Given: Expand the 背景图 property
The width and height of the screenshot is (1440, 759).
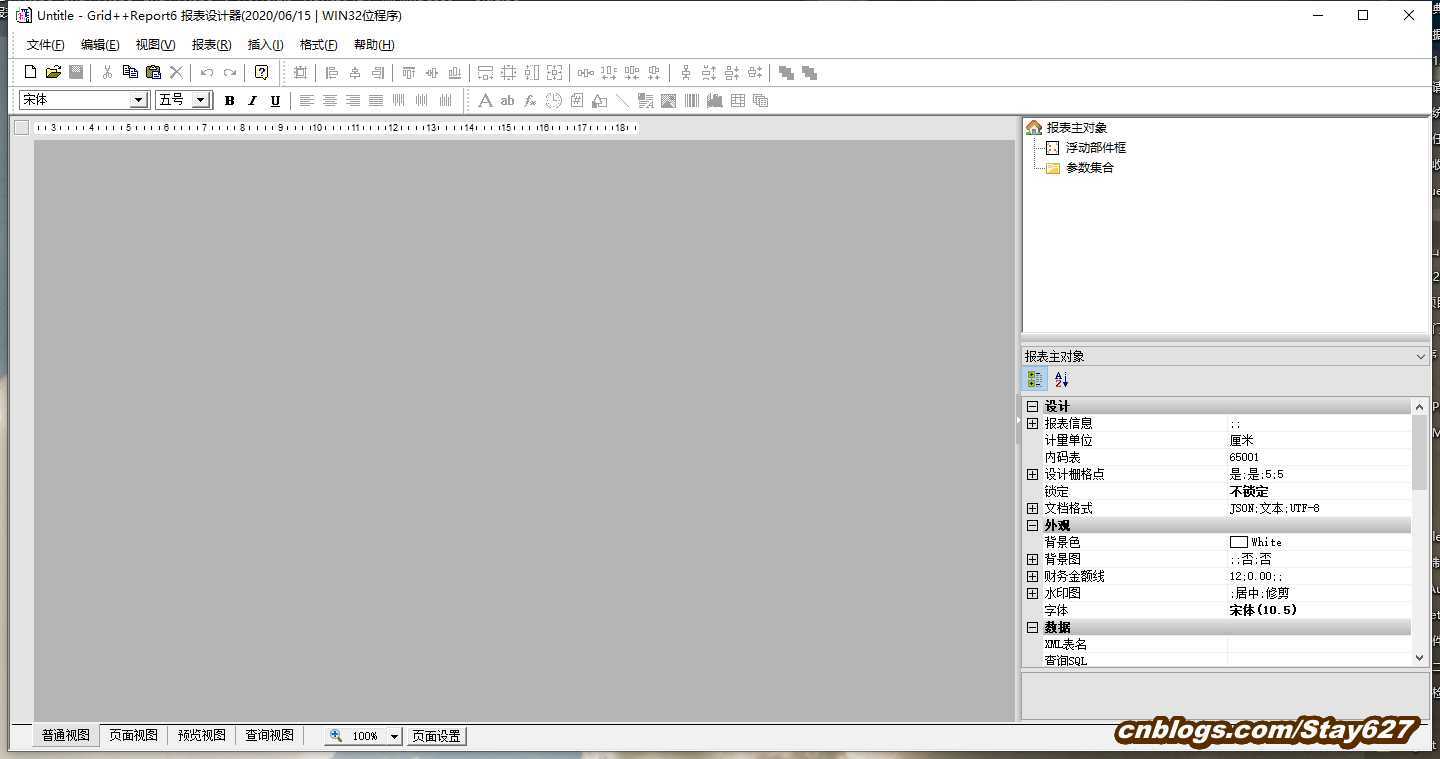Looking at the screenshot, I should click(1033, 559).
